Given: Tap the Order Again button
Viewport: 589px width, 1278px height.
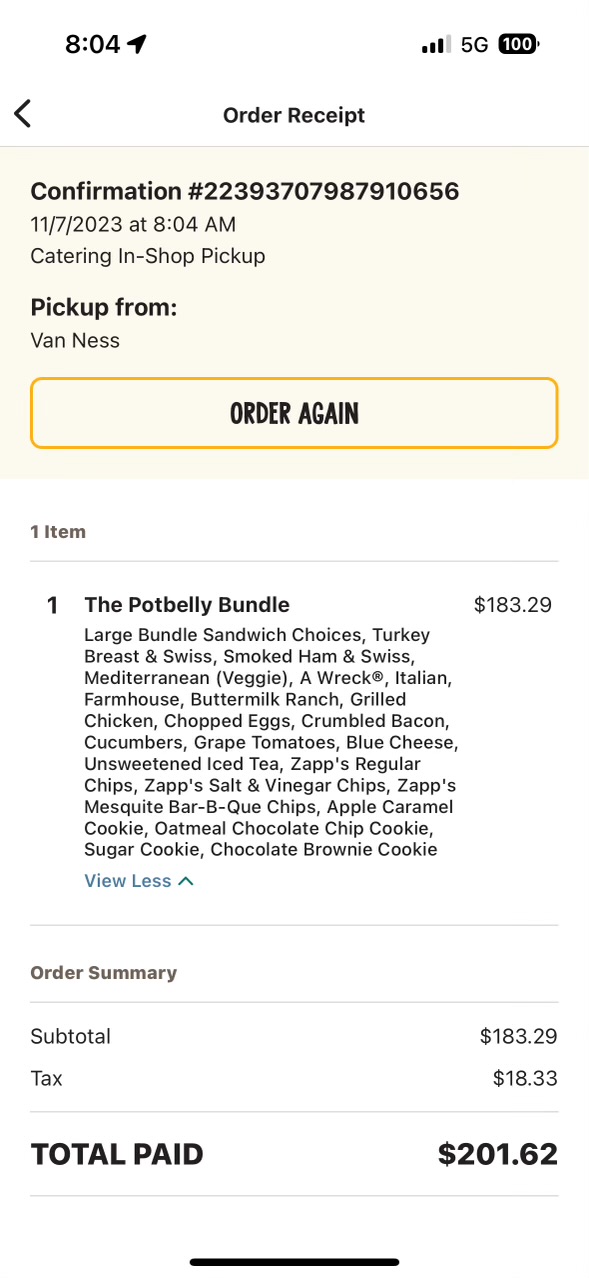Looking at the screenshot, I should (294, 413).
